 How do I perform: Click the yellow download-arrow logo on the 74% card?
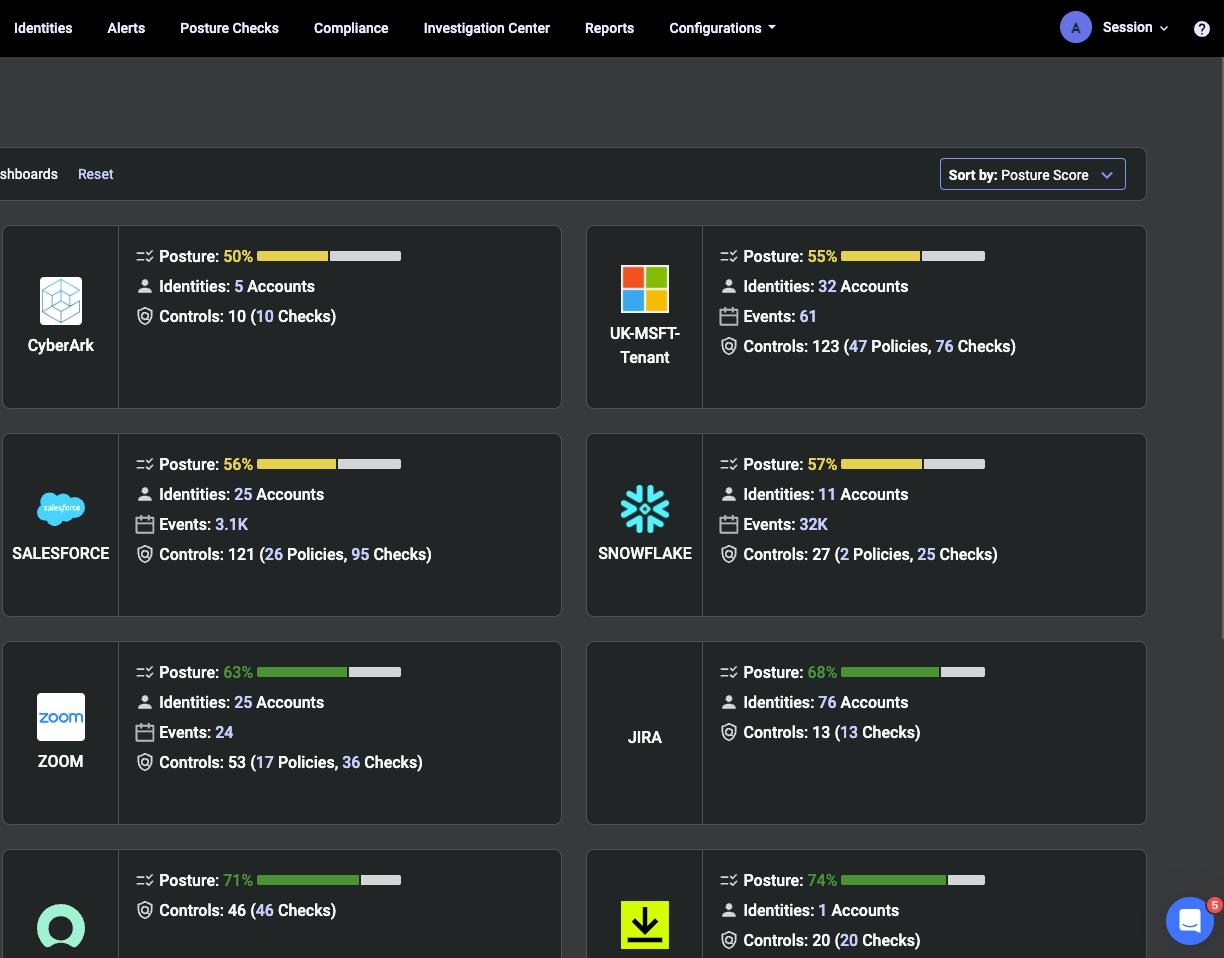tap(645, 925)
